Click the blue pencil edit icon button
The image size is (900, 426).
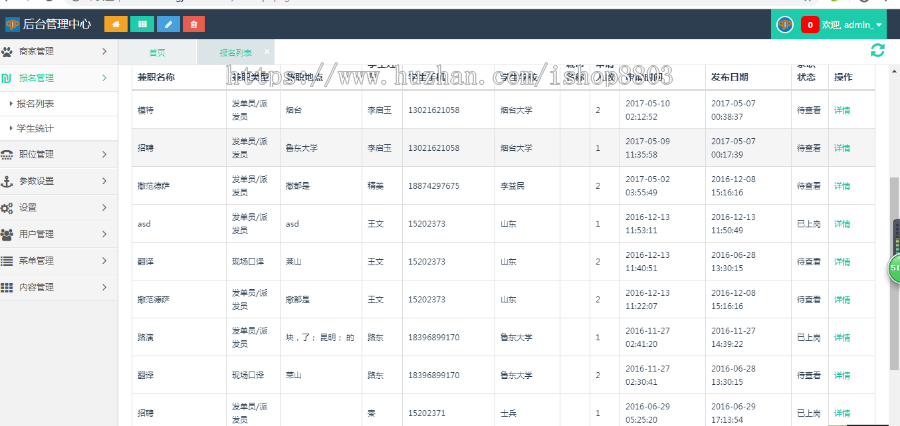(169, 23)
